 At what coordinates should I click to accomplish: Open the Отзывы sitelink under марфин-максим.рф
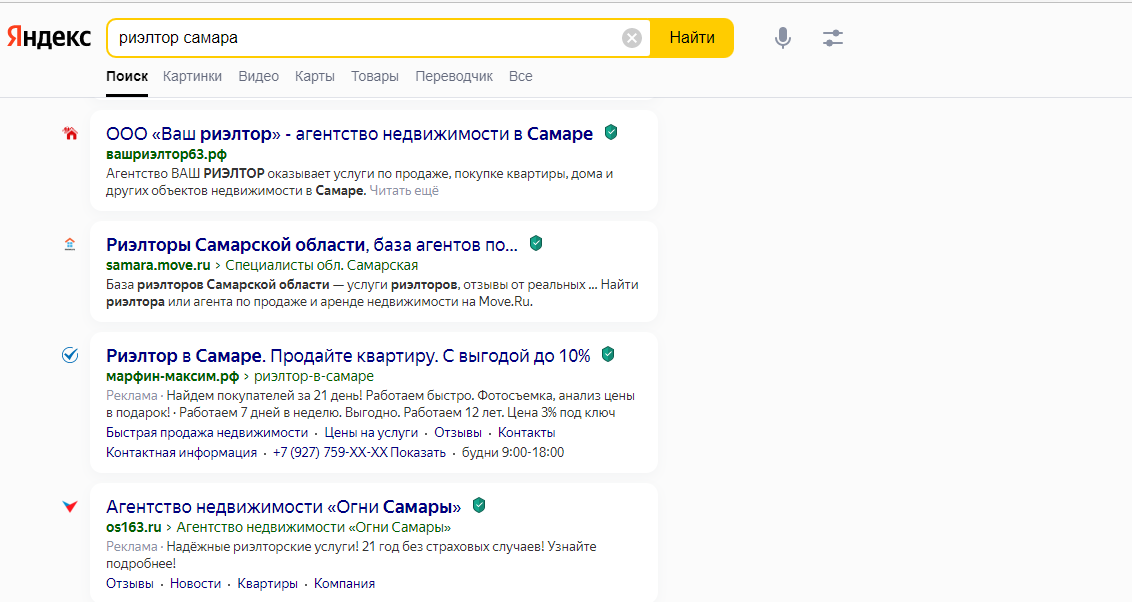458,432
